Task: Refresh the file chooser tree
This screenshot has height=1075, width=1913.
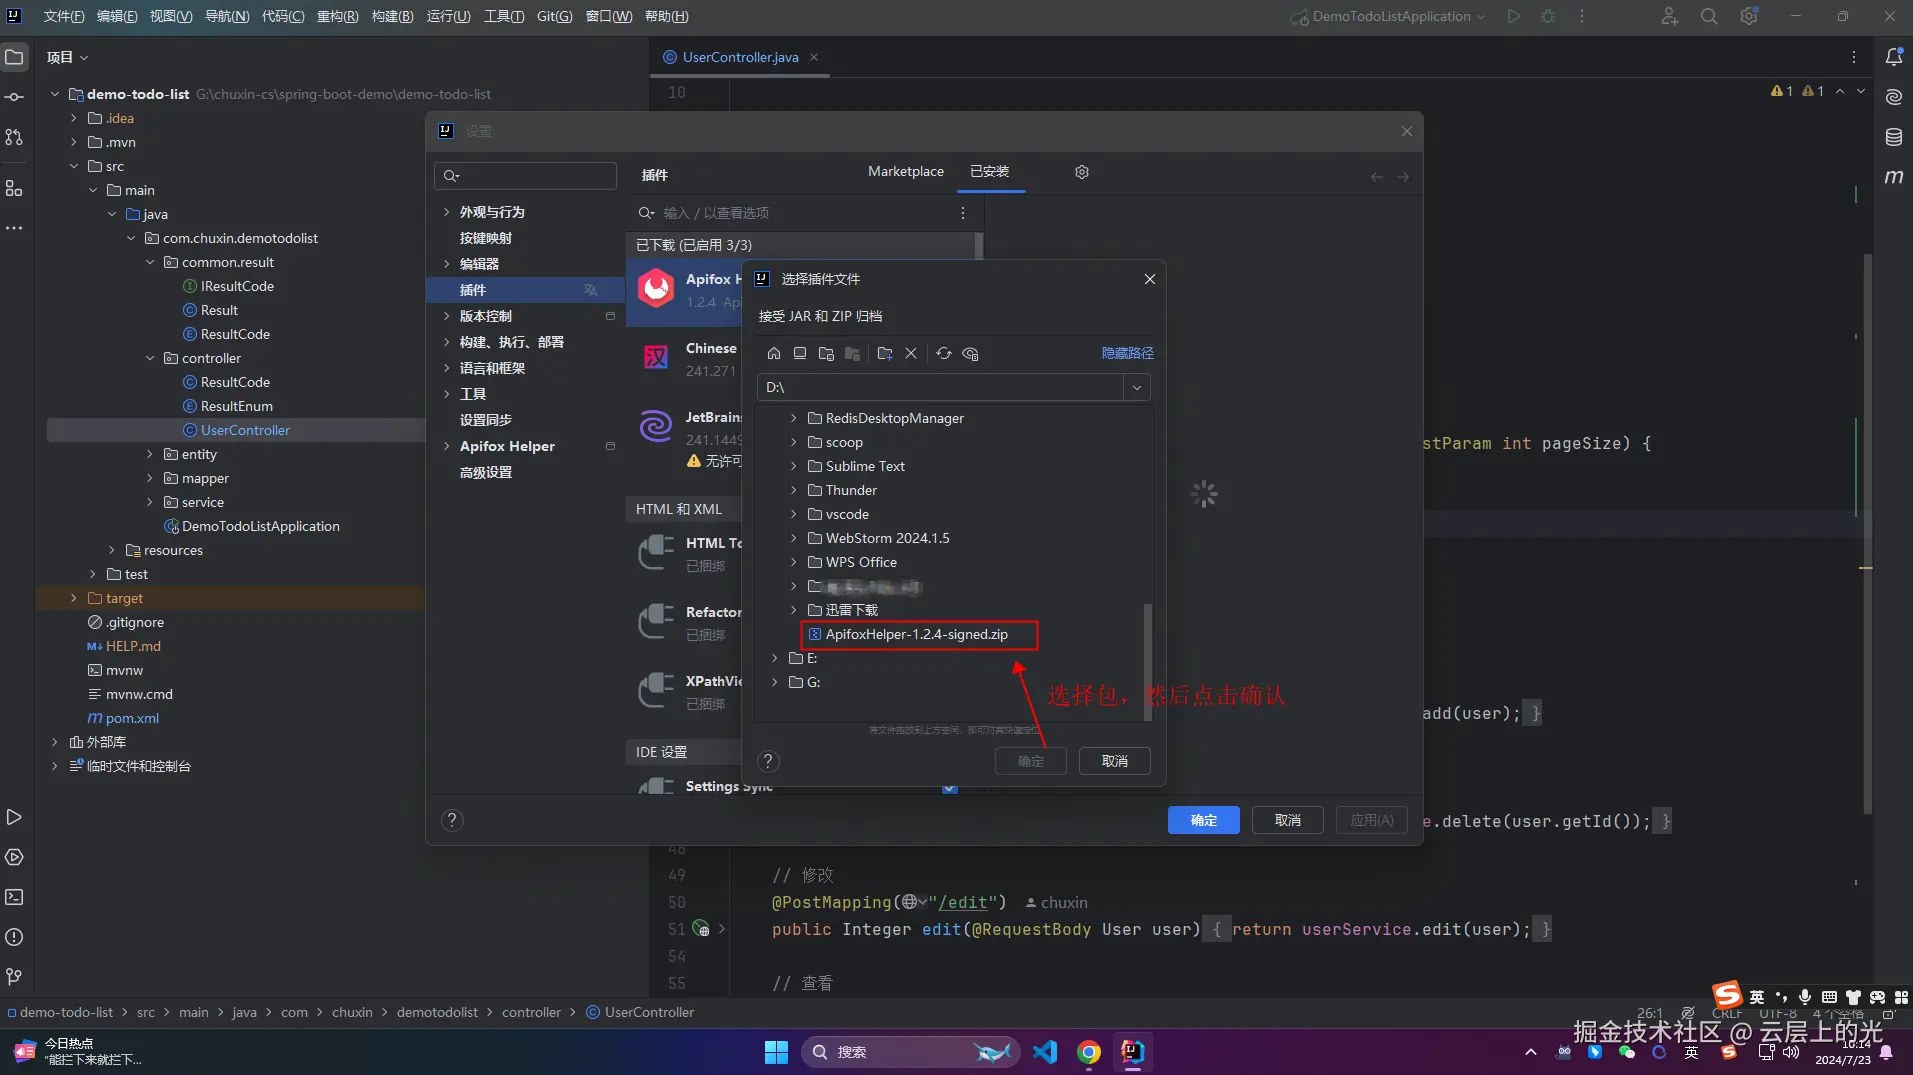Action: pos(943,353)
